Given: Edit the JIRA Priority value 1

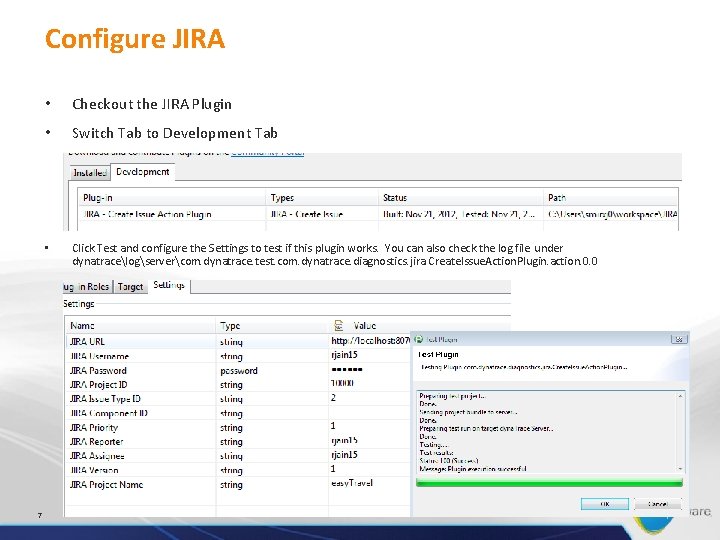Looking at the screenshot, I should pos(333,426).
